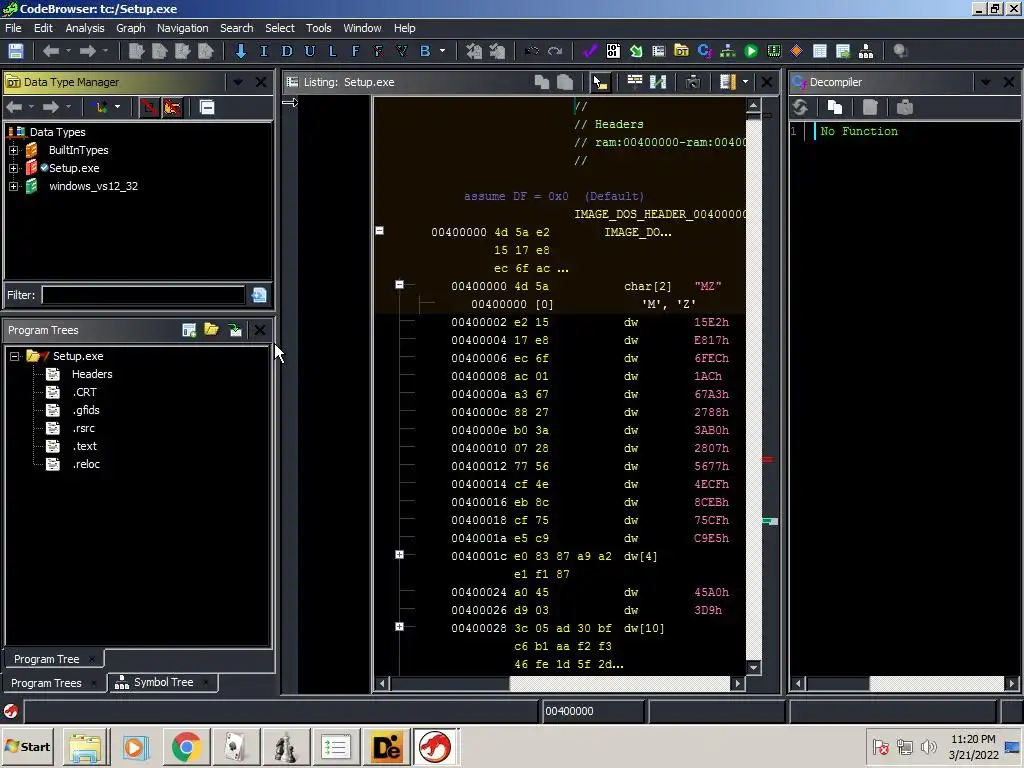
Task: Open the Decompiler toolbar icon
Action: click(705, 51)
